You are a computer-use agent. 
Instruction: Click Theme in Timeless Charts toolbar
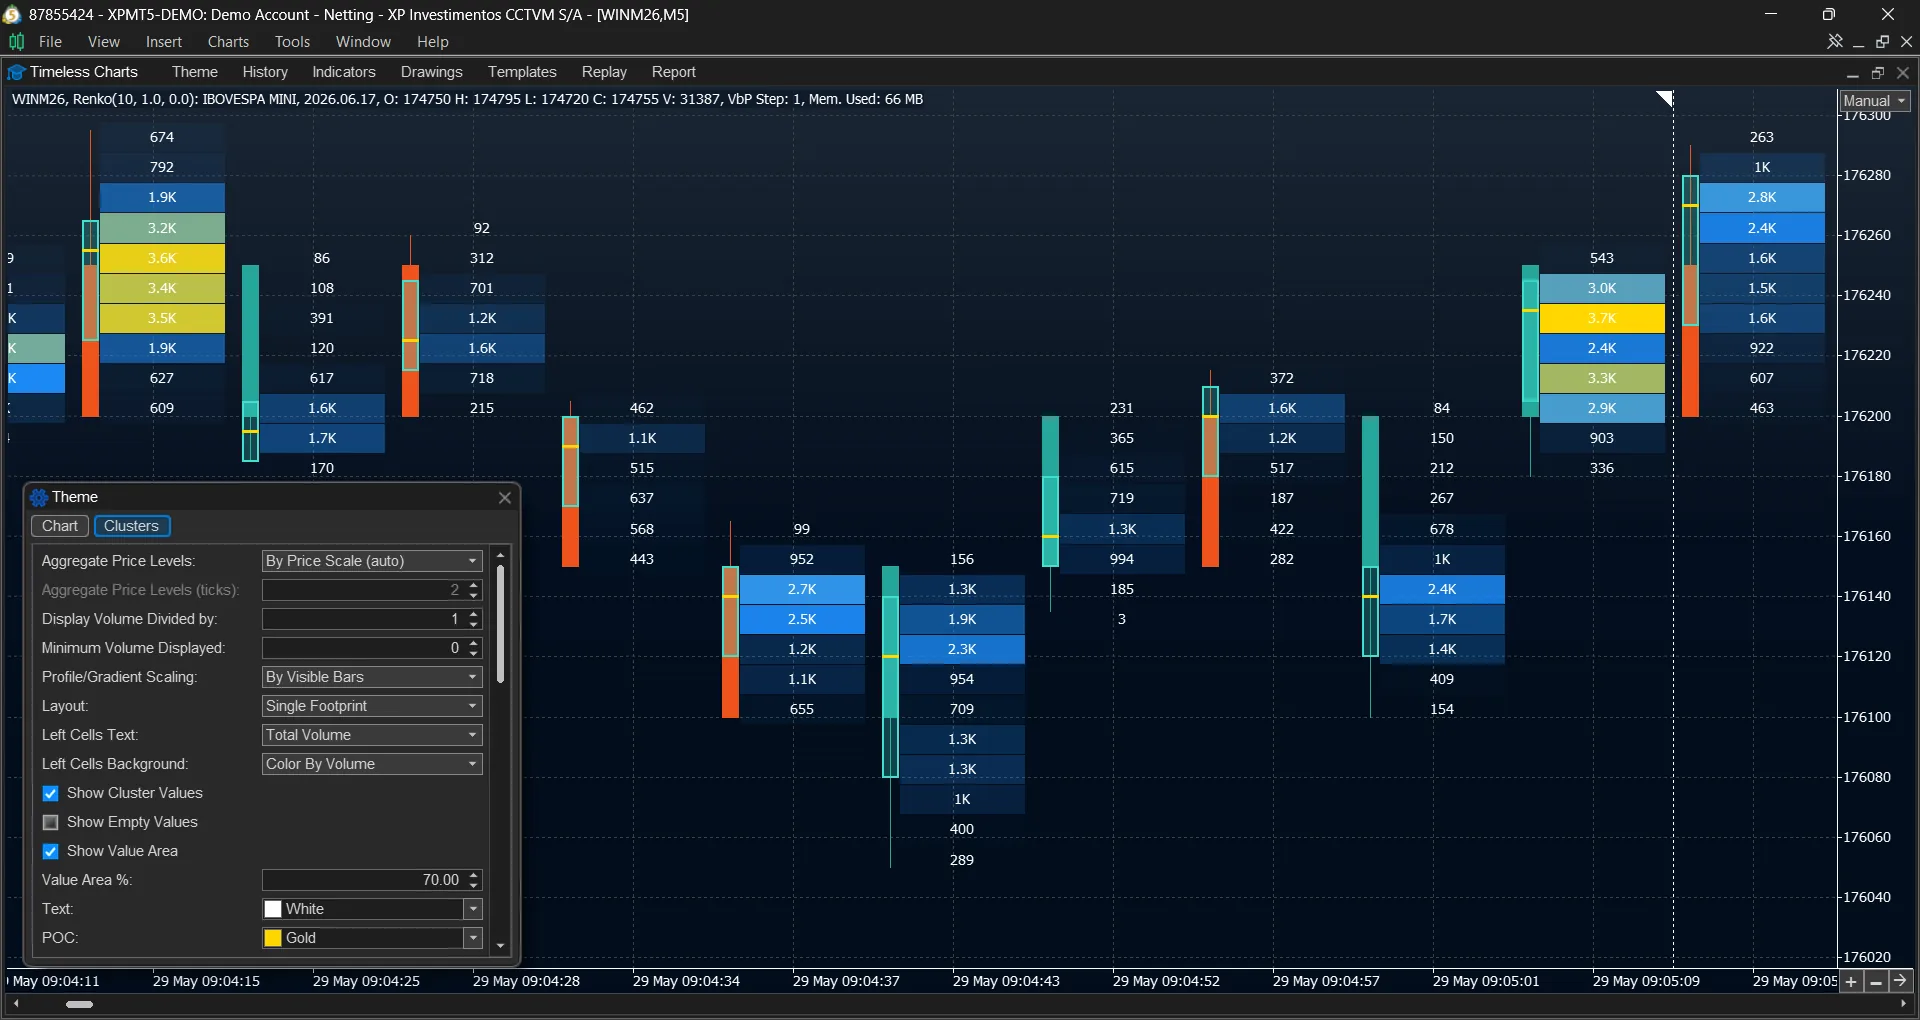click(x=195, y=72)
